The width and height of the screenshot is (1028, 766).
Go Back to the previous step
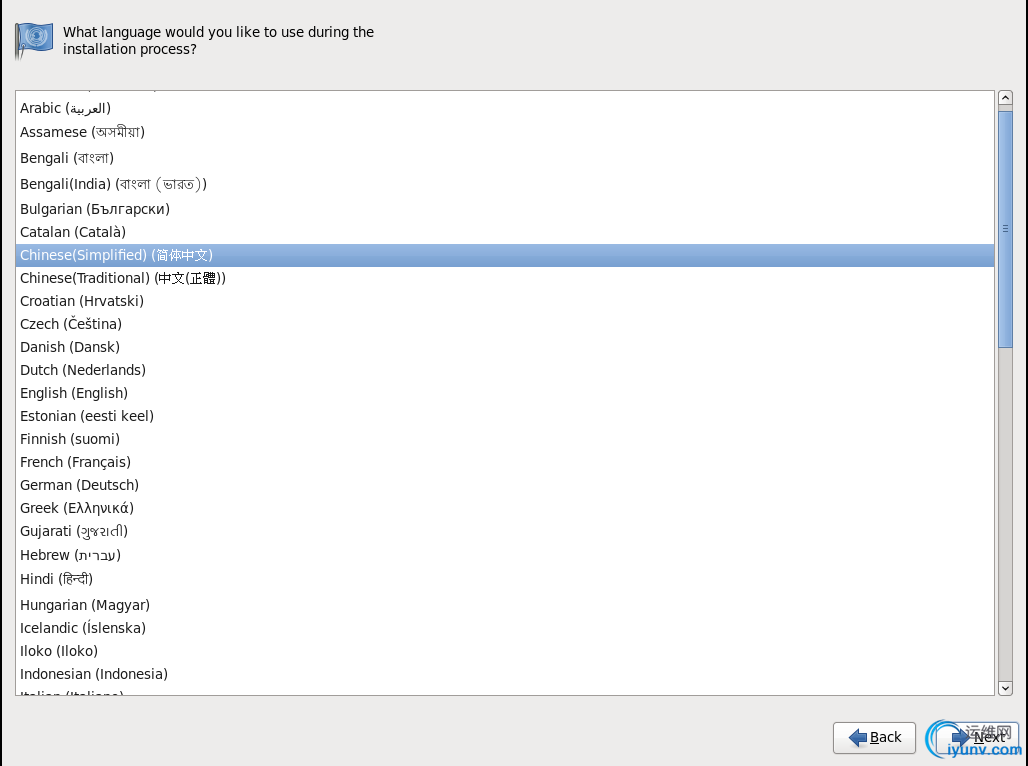click(874, 738)
